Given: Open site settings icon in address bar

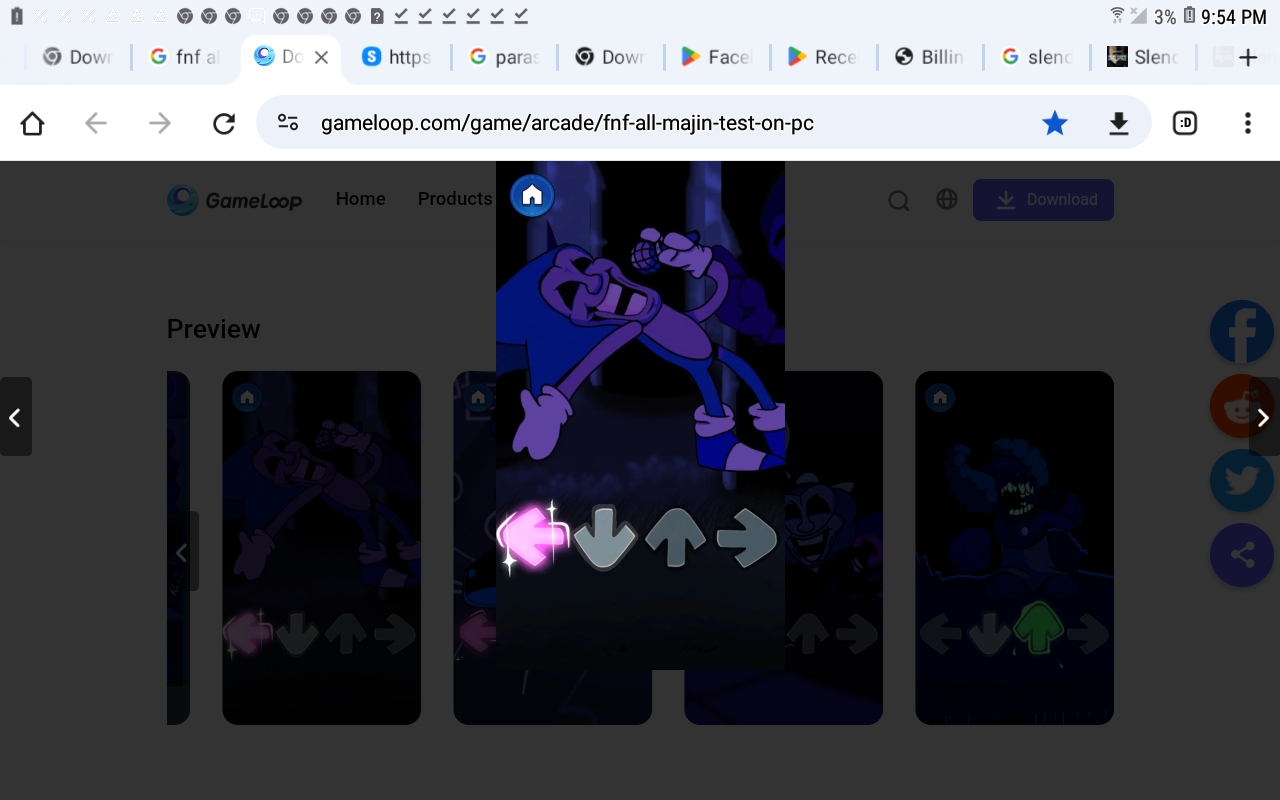Looking at the screenshot, I should 288,123.
